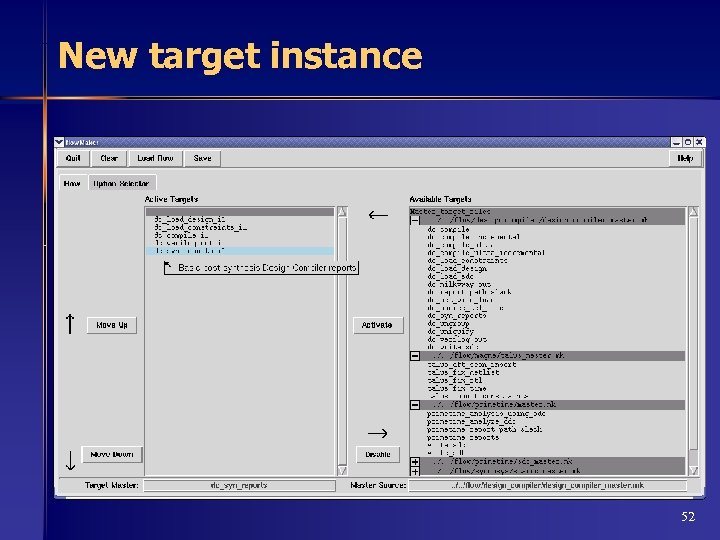Viewport: 720px width, 540px height.
Task: Click the Clear button
Action: click(109, 158)
